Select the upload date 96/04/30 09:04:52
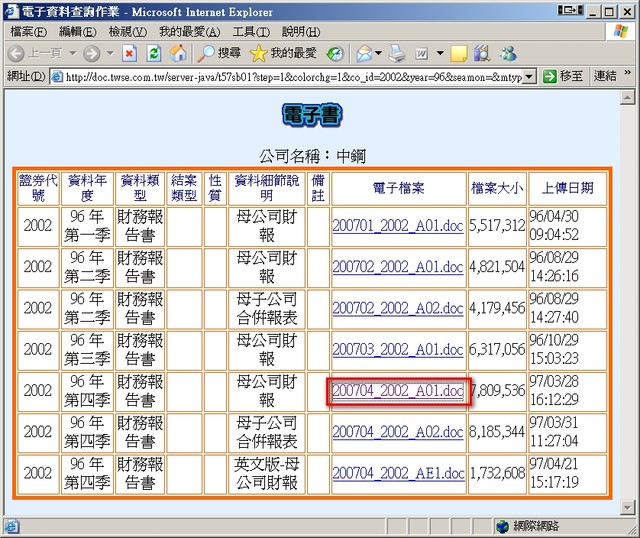Screen dimensions: 640x538 554,225
